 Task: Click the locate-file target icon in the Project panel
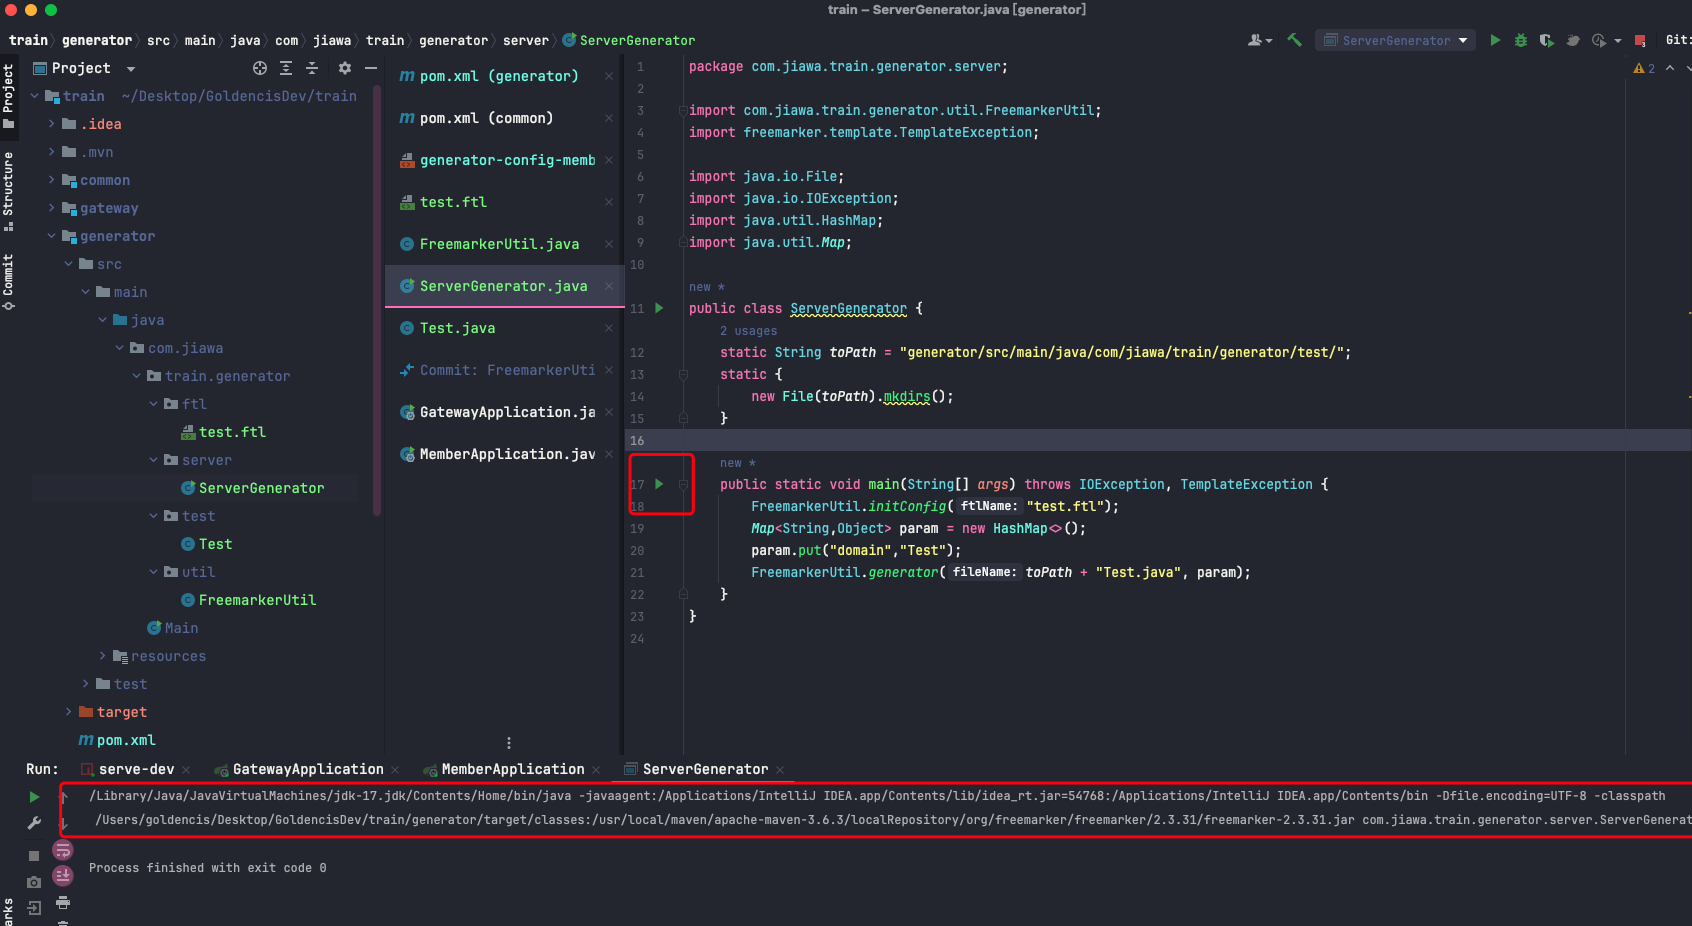point(260,68)
